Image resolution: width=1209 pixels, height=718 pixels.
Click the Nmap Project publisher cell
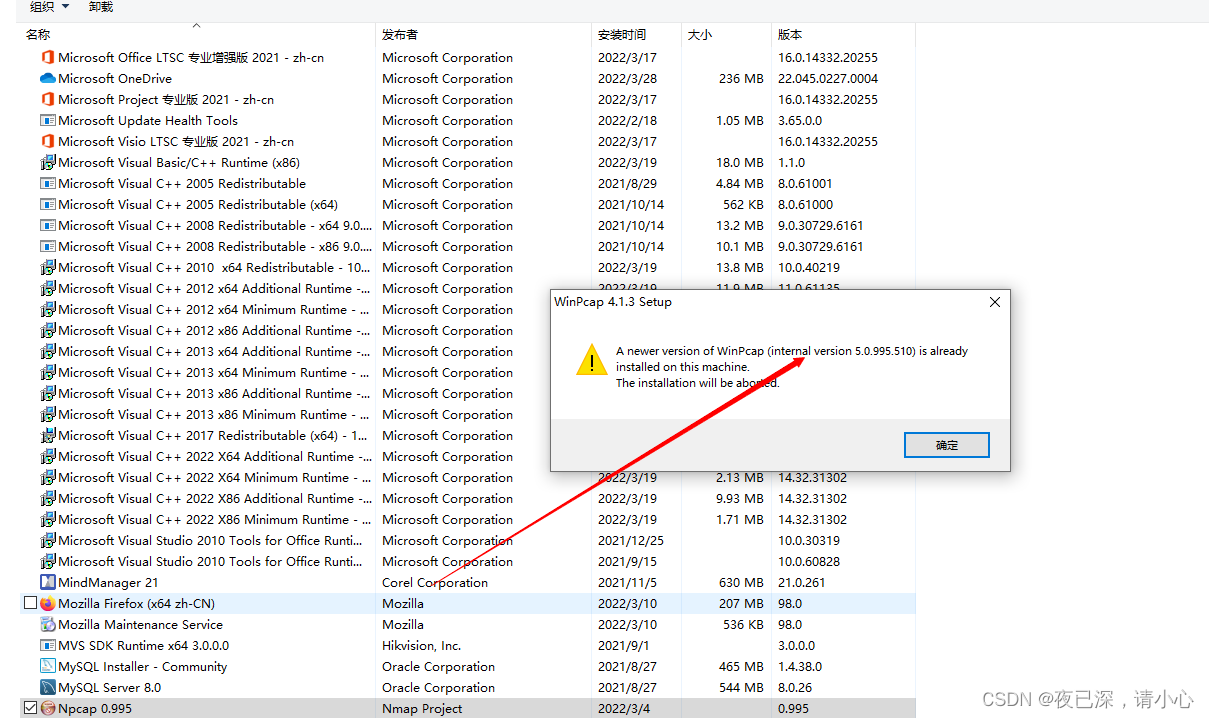coord(422,708)
